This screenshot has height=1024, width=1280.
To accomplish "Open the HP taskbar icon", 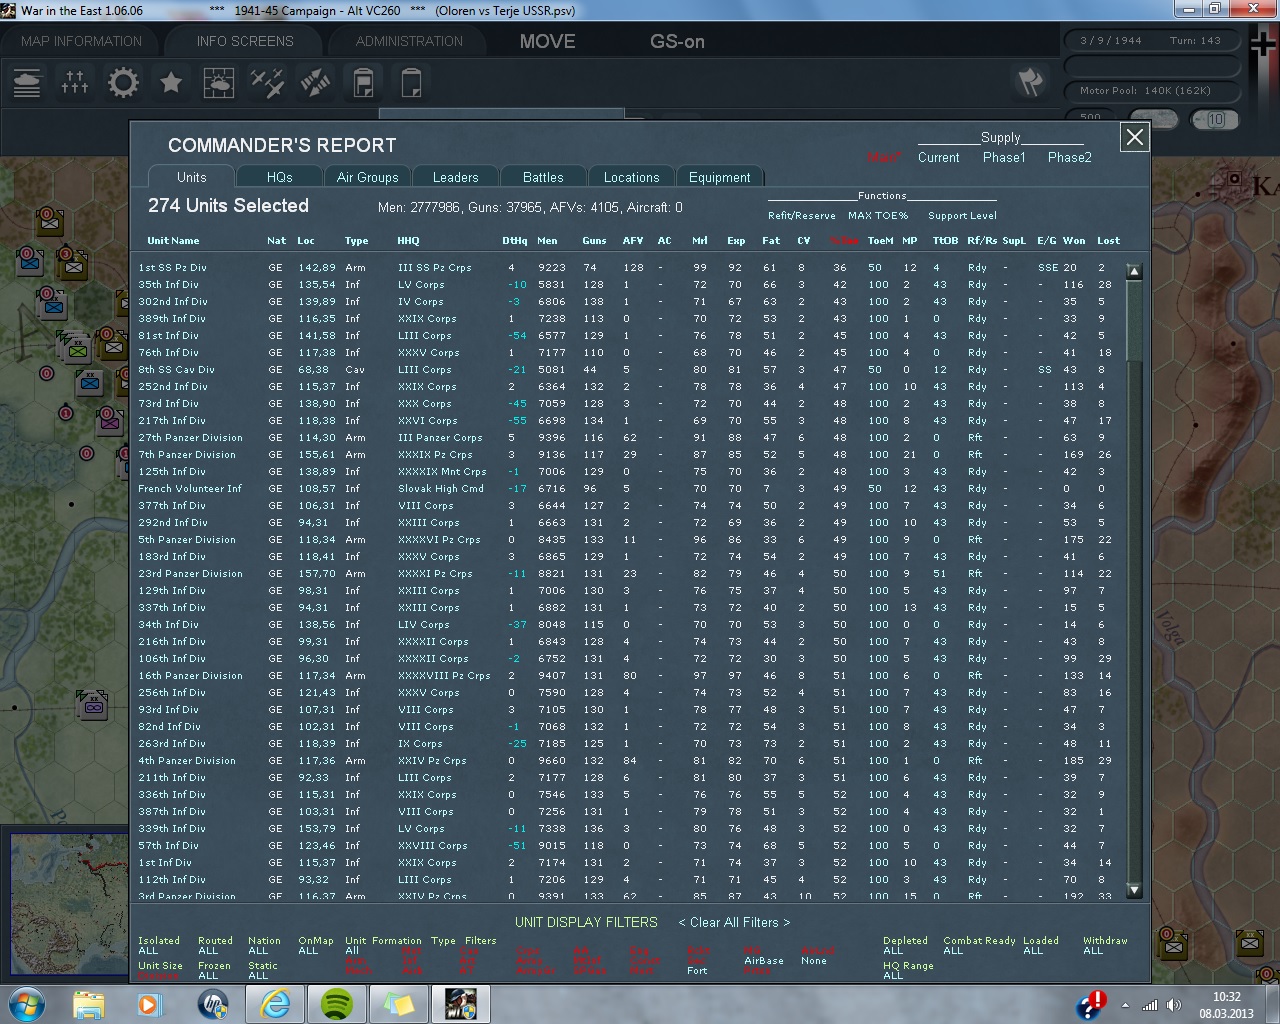I will (212, 1003).
